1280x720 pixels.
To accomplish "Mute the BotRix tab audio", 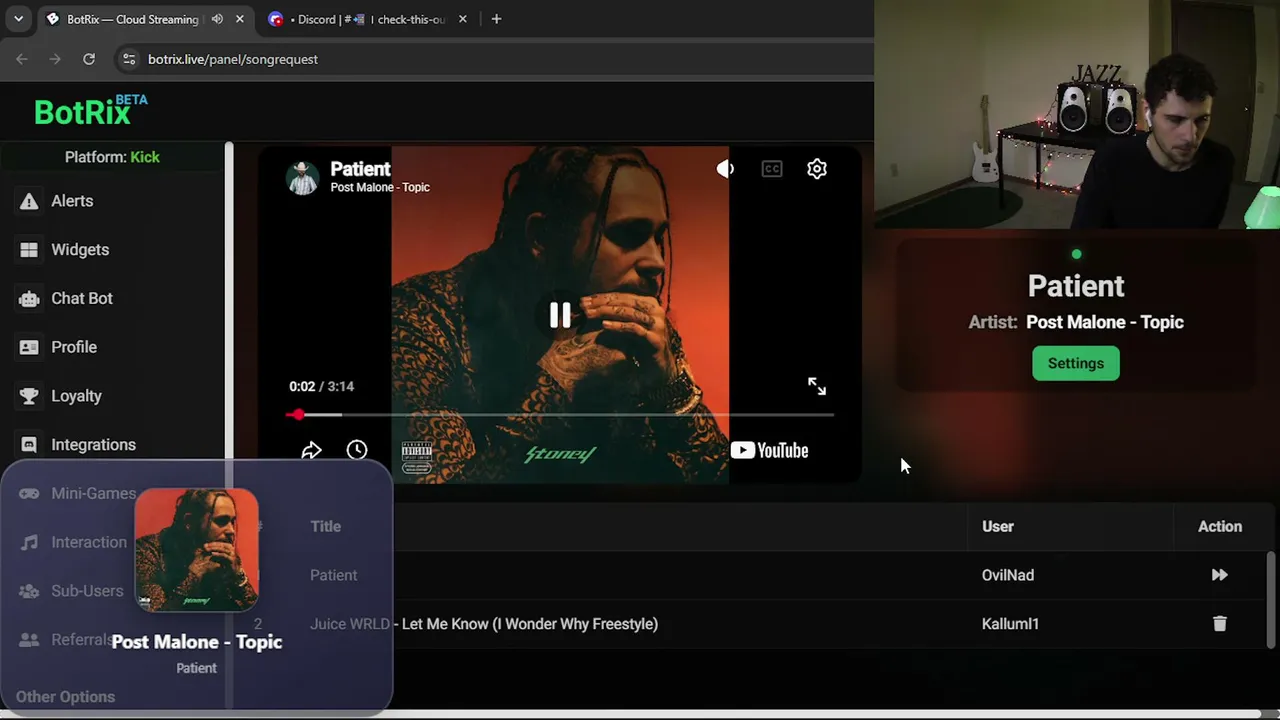I will (x=217, y=19).
